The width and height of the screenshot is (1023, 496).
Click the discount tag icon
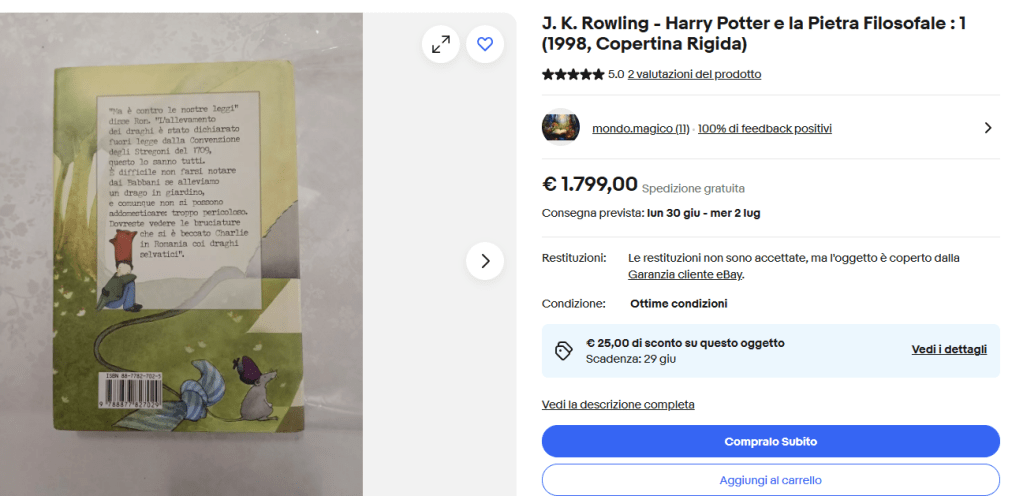[563, 350]
